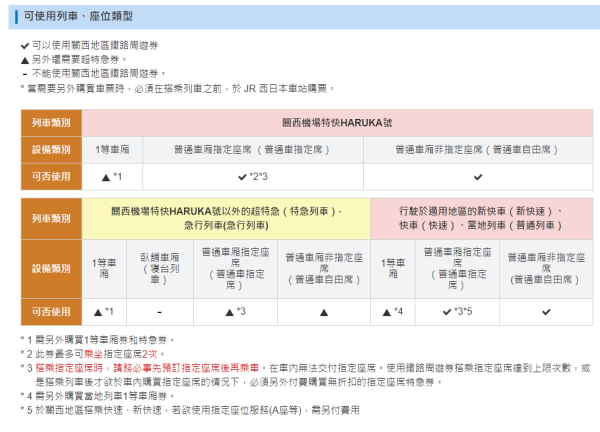Click the checkmark icon in the legend's first line

tap(25, 46)
